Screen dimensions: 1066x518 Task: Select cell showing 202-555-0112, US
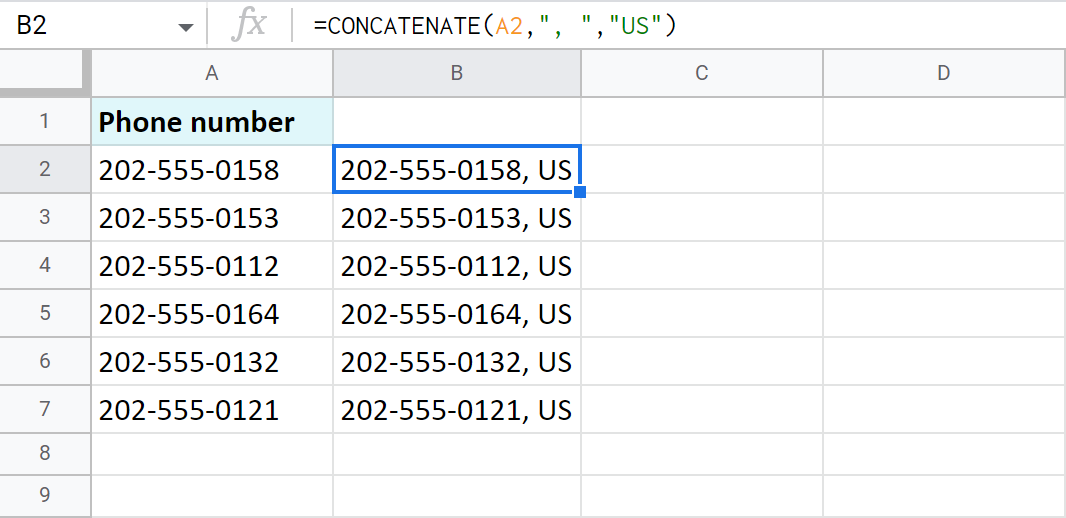[x=457, y=265]
